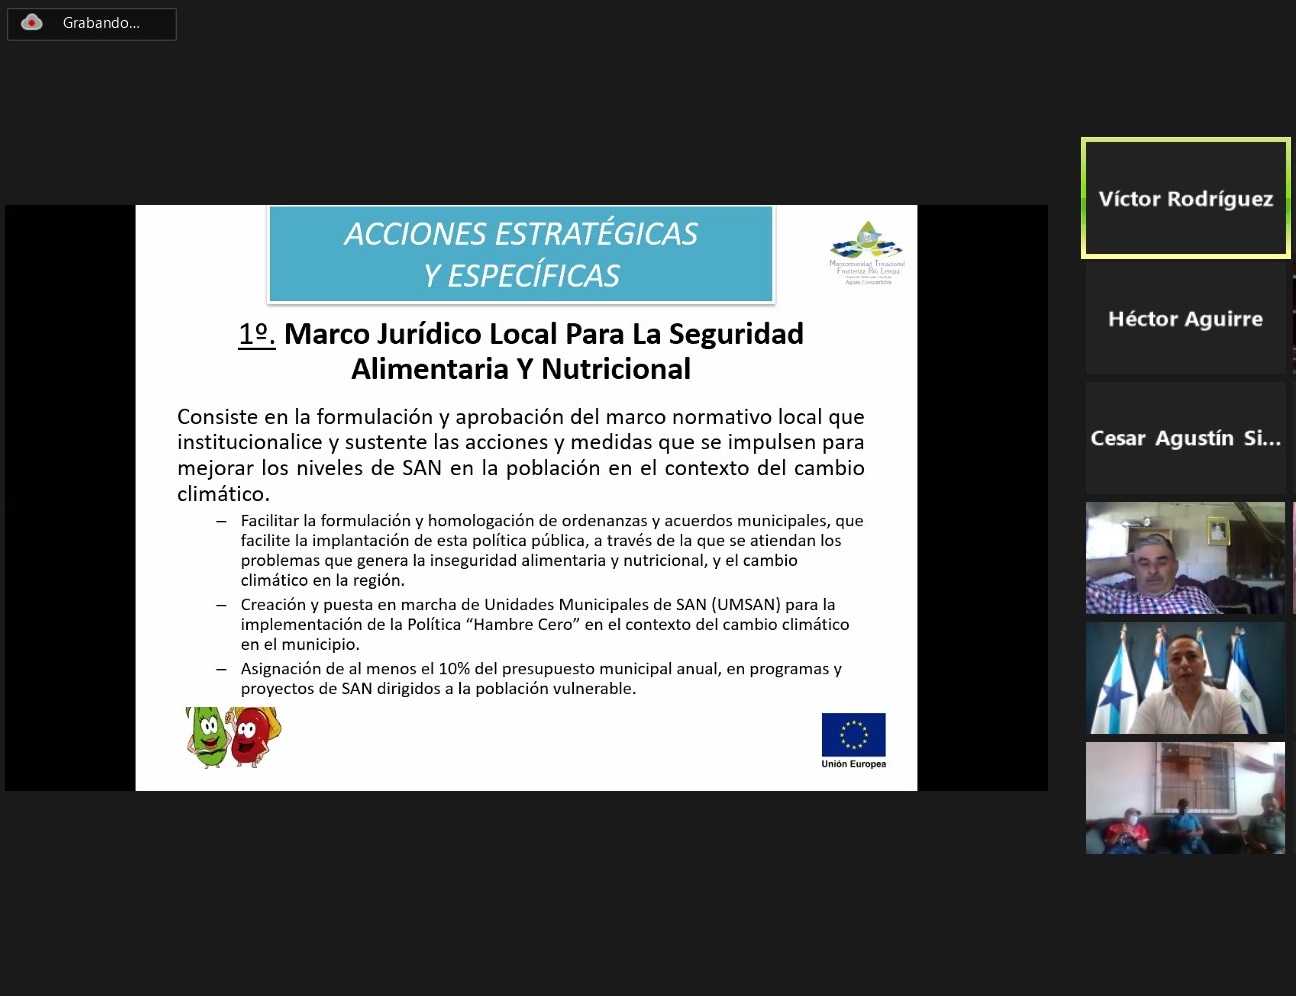This screenshot has width=1296, height=996.
Task: Click the cartoon vegetables illustration
Action: (x=233, y=737)
